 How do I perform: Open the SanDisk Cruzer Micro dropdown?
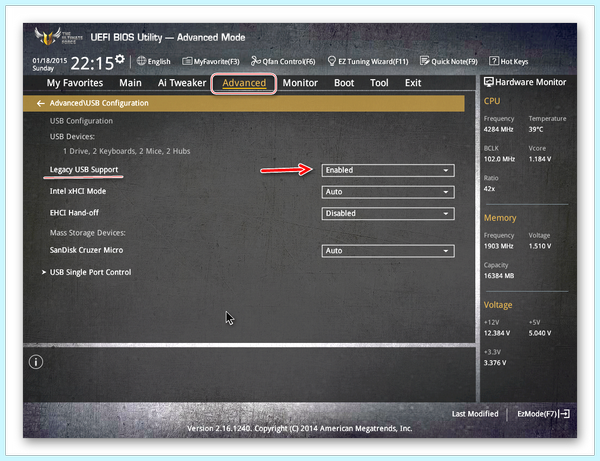pyautogui.click(x=388, y=251)
